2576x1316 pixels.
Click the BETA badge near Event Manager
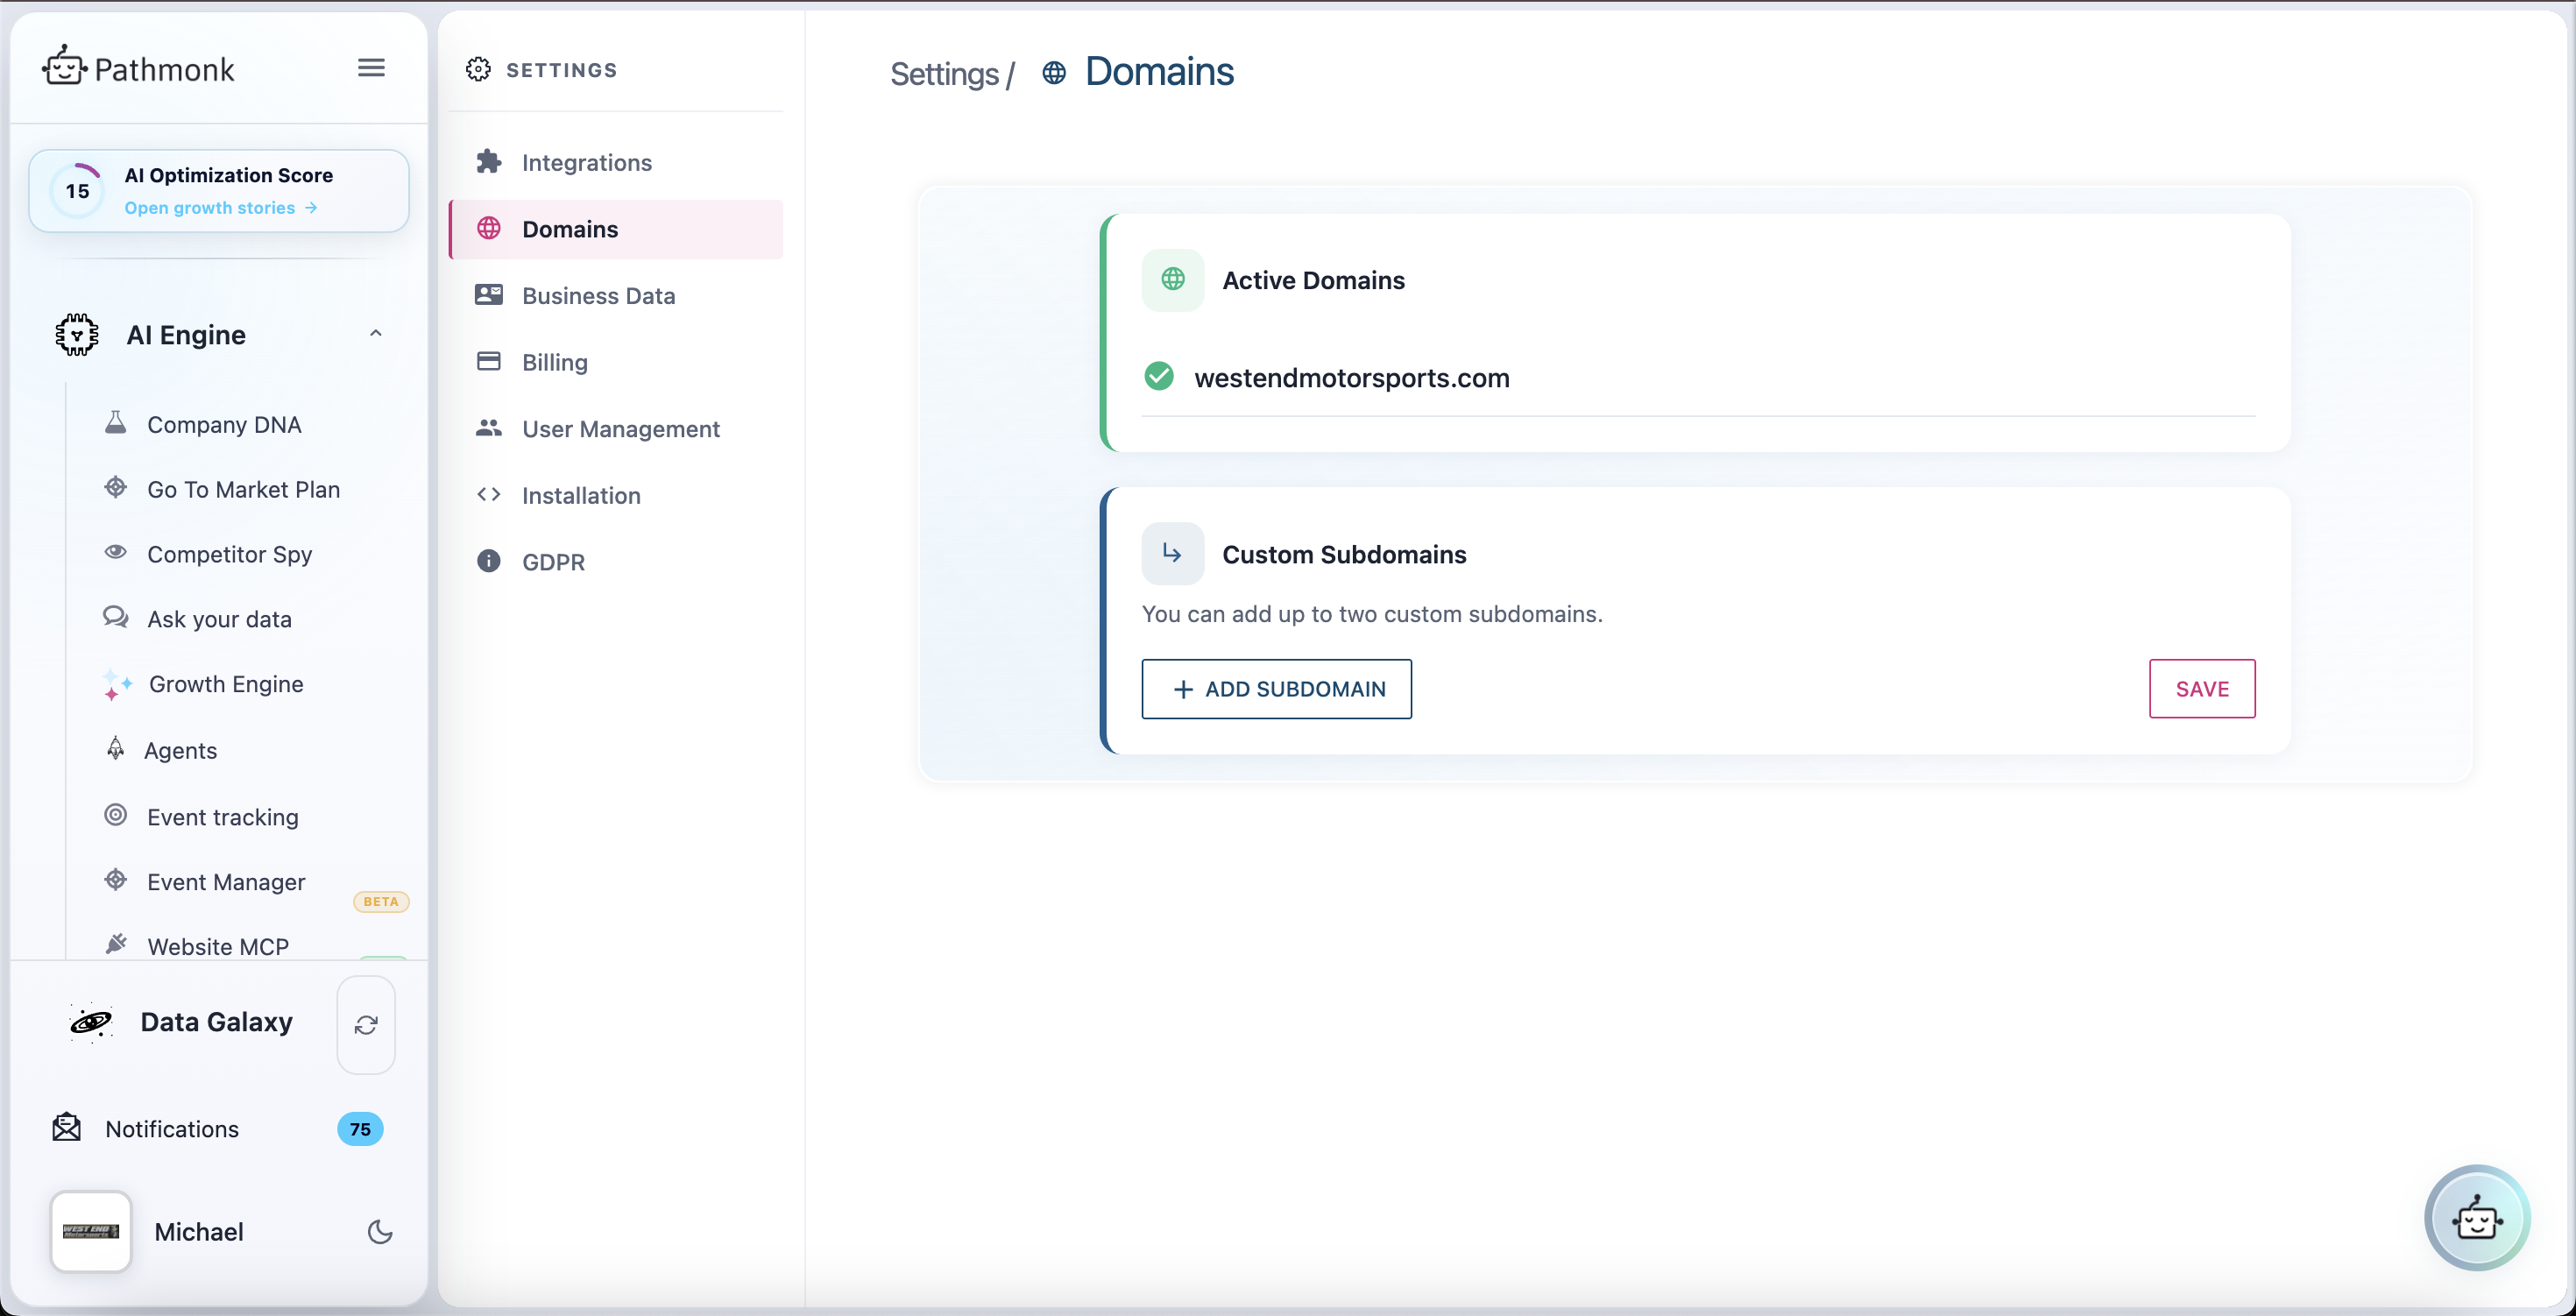click(x=381, y=901)
